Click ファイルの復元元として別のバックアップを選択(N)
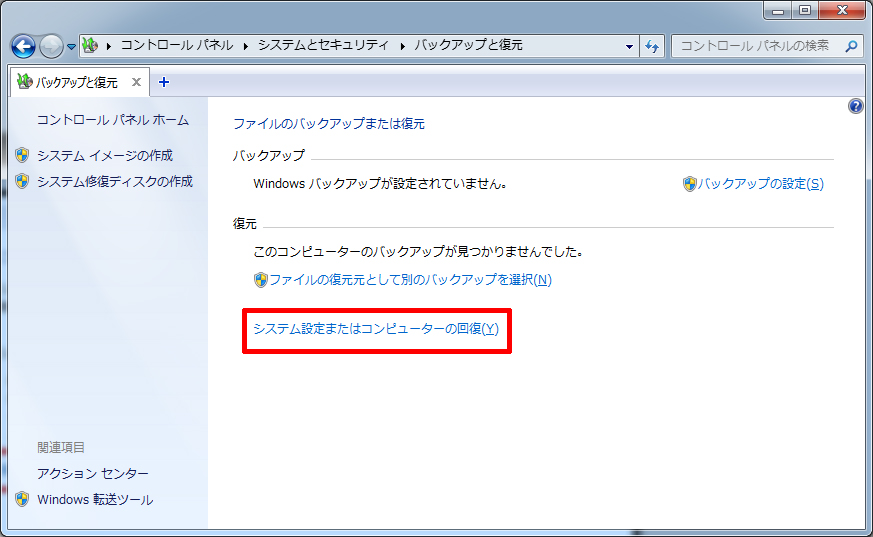The image size is (873, 537). (410, 280)
